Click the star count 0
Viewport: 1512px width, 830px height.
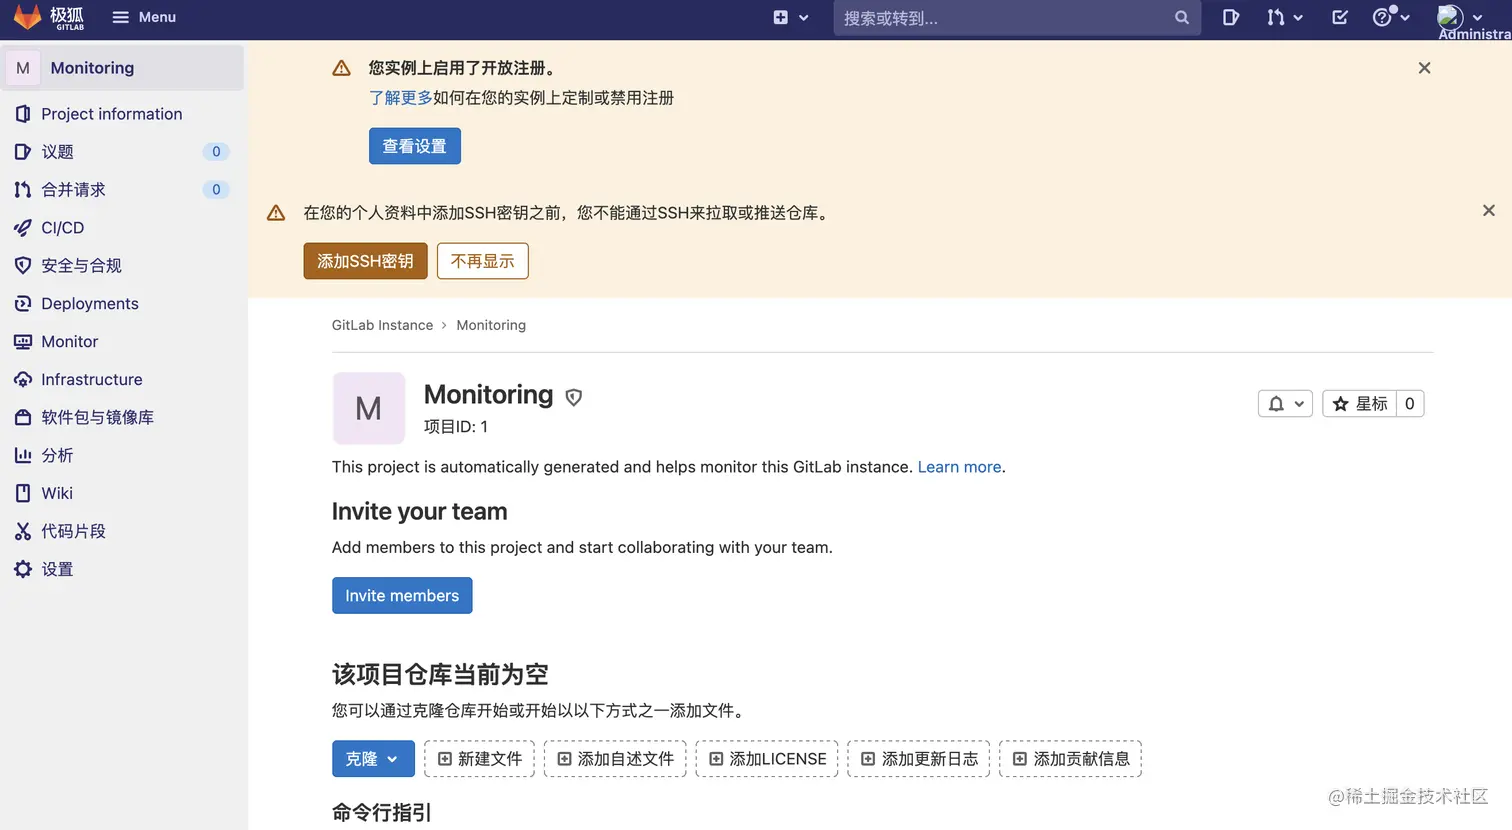(1410, 404)
